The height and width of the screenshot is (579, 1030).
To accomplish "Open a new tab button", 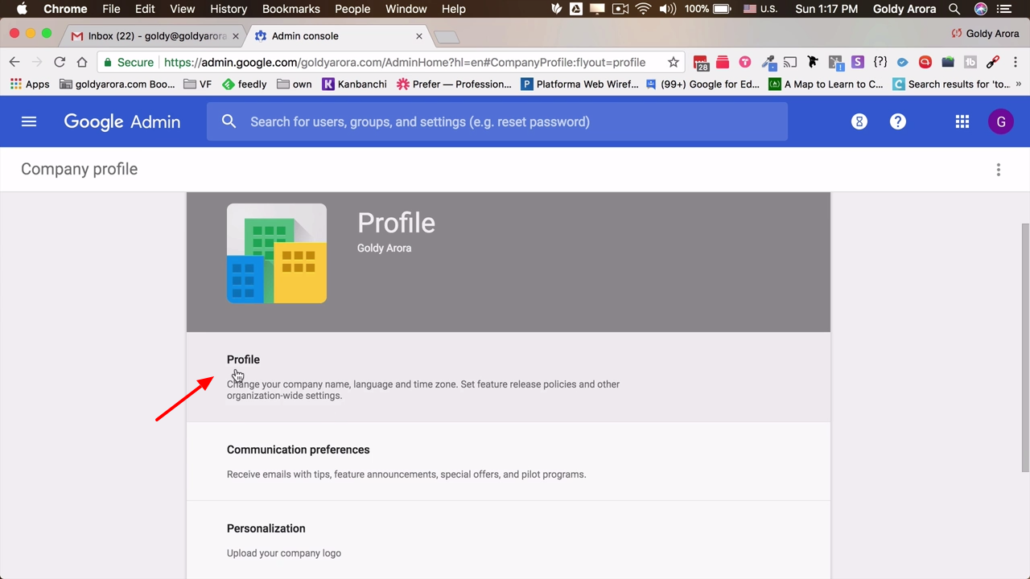I will [x=447, y=37].
